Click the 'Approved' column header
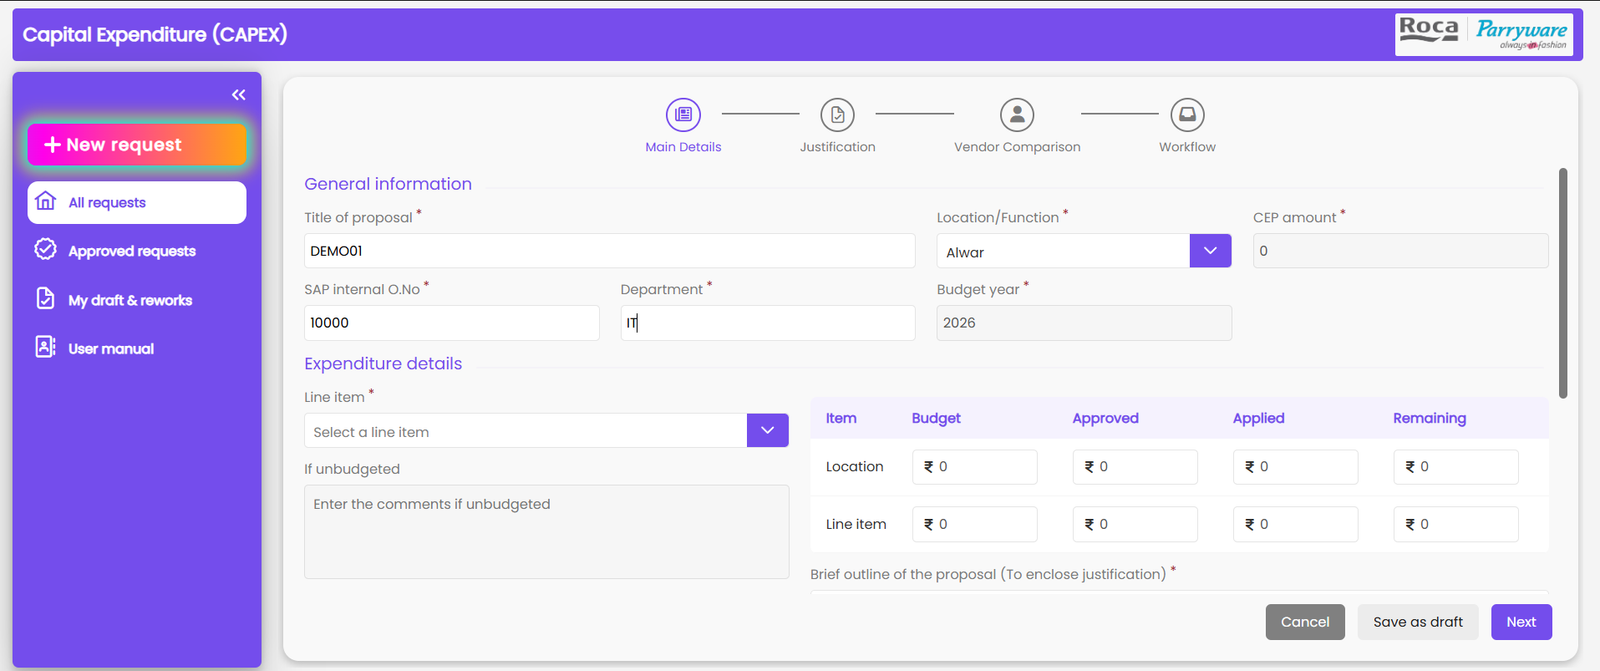The image size is (1600, 671). pos(1105,418)
